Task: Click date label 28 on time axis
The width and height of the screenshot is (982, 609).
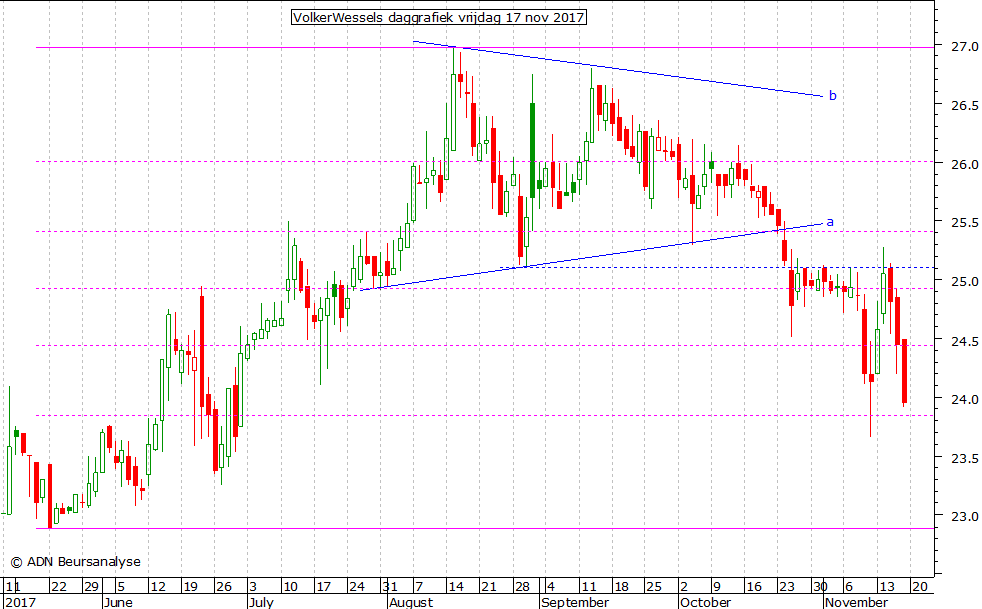Action: (522, 587)
